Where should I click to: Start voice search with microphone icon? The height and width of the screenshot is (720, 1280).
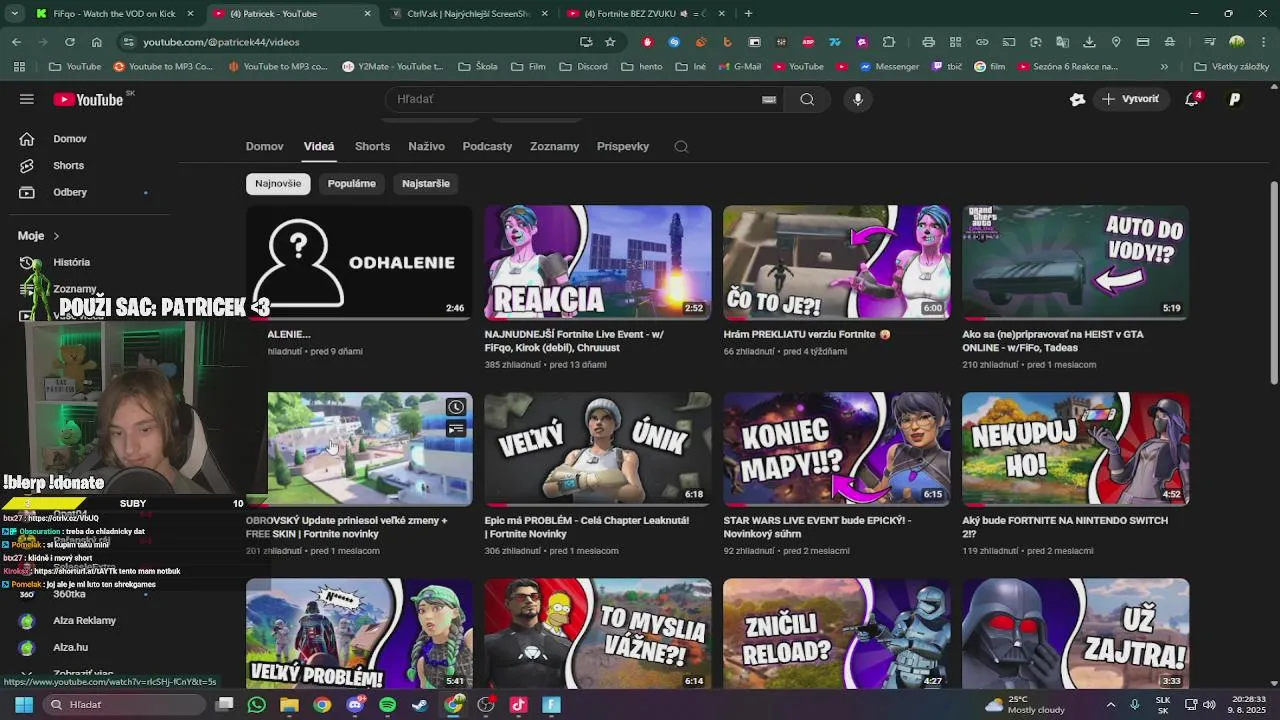858,99
